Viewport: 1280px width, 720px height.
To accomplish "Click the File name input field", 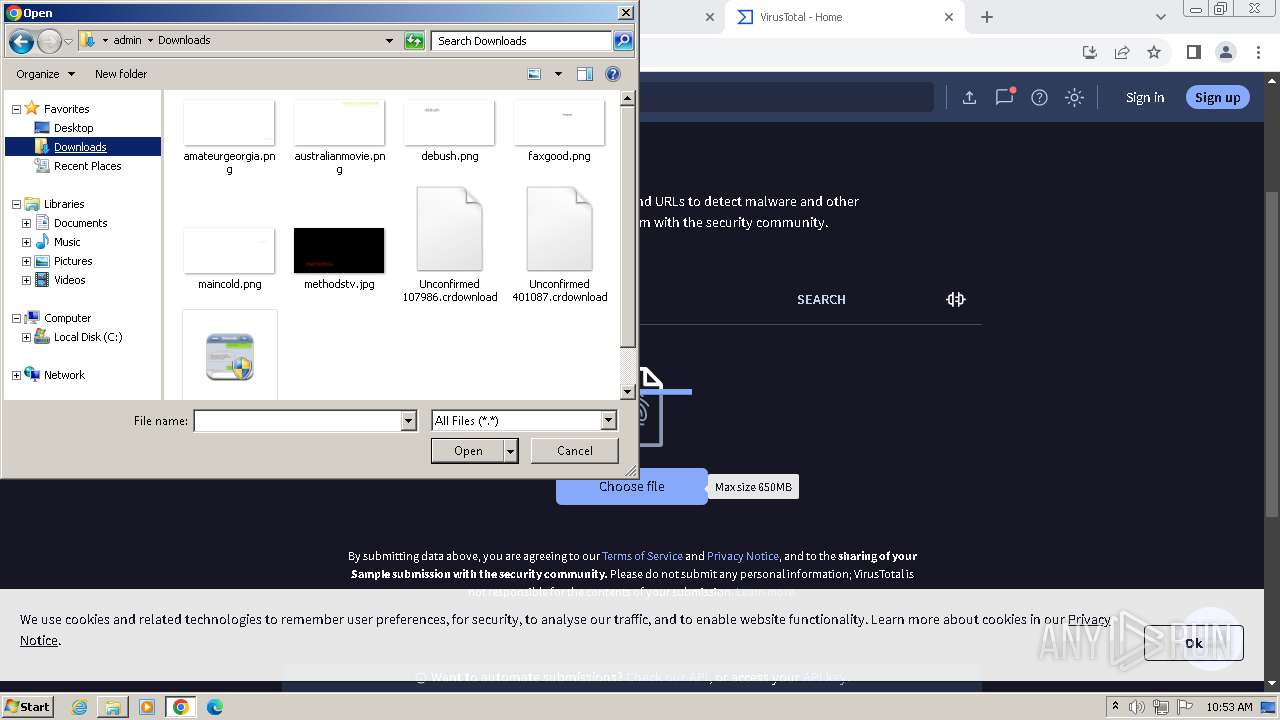I will (x=297, y=421).
